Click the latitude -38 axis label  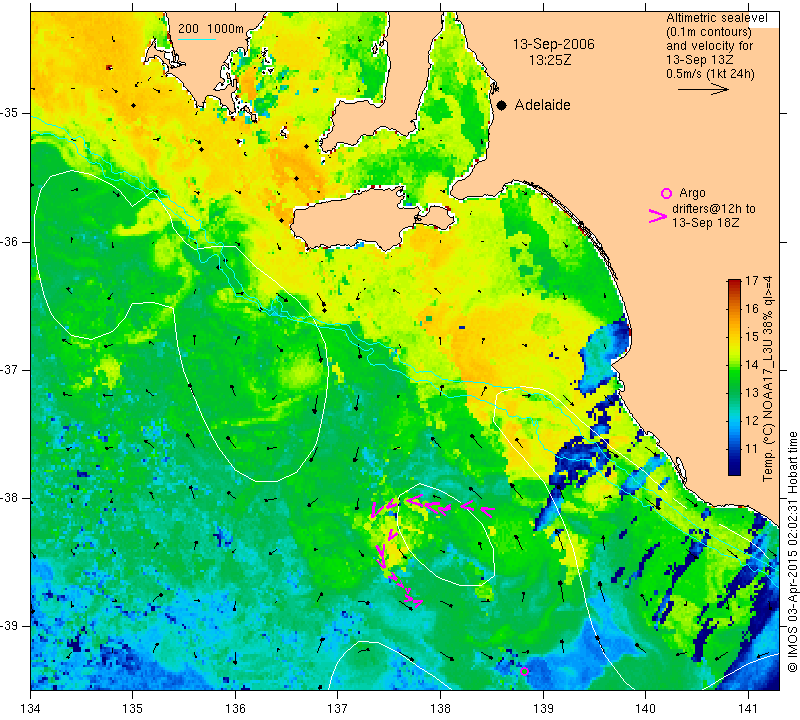click(x=10, y=498)
